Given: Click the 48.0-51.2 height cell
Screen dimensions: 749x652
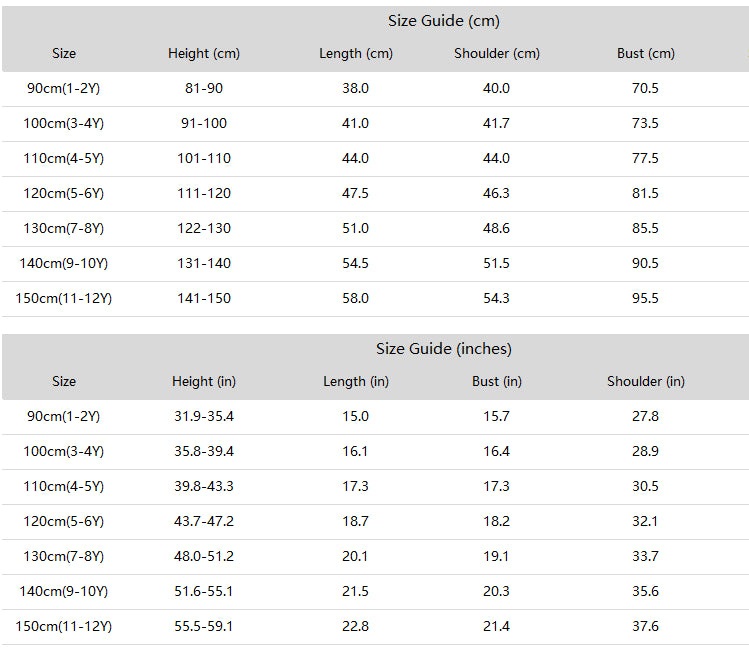Looking at the screenshot, I should point(204,556).
